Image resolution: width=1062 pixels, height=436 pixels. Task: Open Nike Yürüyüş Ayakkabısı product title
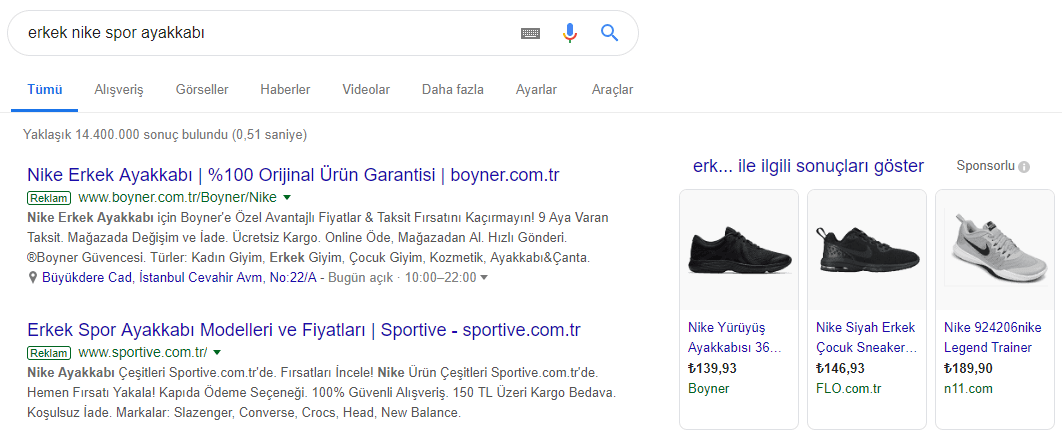735,338
